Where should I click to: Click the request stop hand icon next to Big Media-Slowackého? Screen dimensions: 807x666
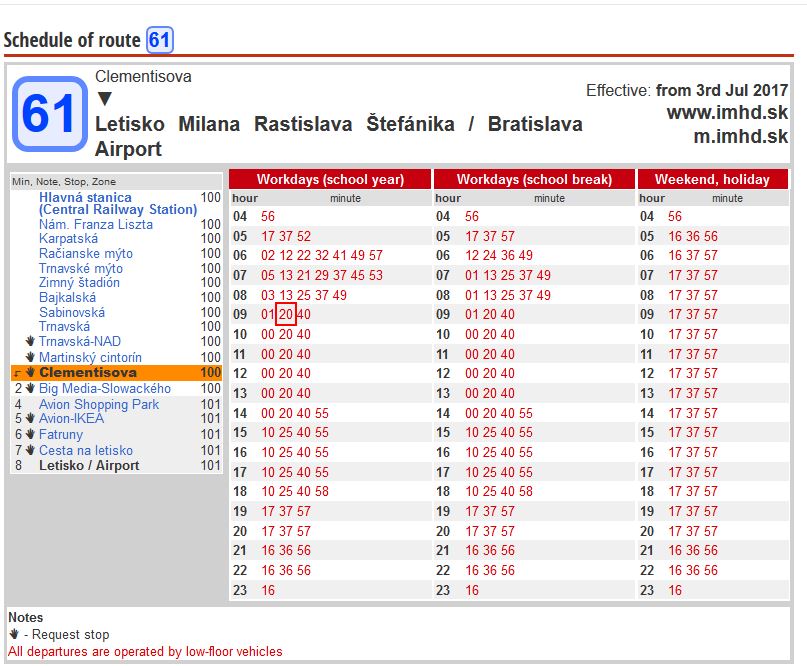click(x=30, y=388)
